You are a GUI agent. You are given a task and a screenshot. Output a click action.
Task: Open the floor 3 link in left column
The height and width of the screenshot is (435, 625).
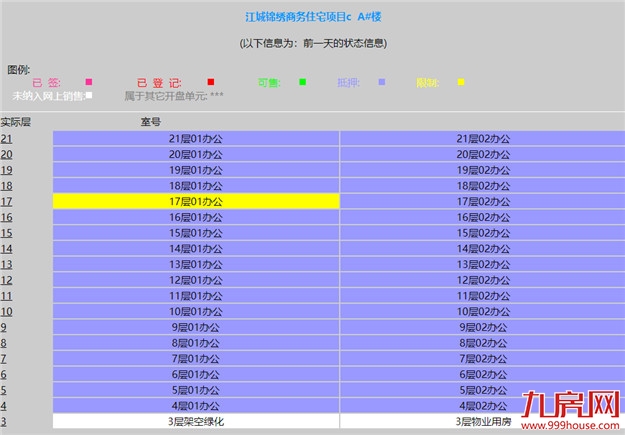pyautogui.click(x=4, y=421)
